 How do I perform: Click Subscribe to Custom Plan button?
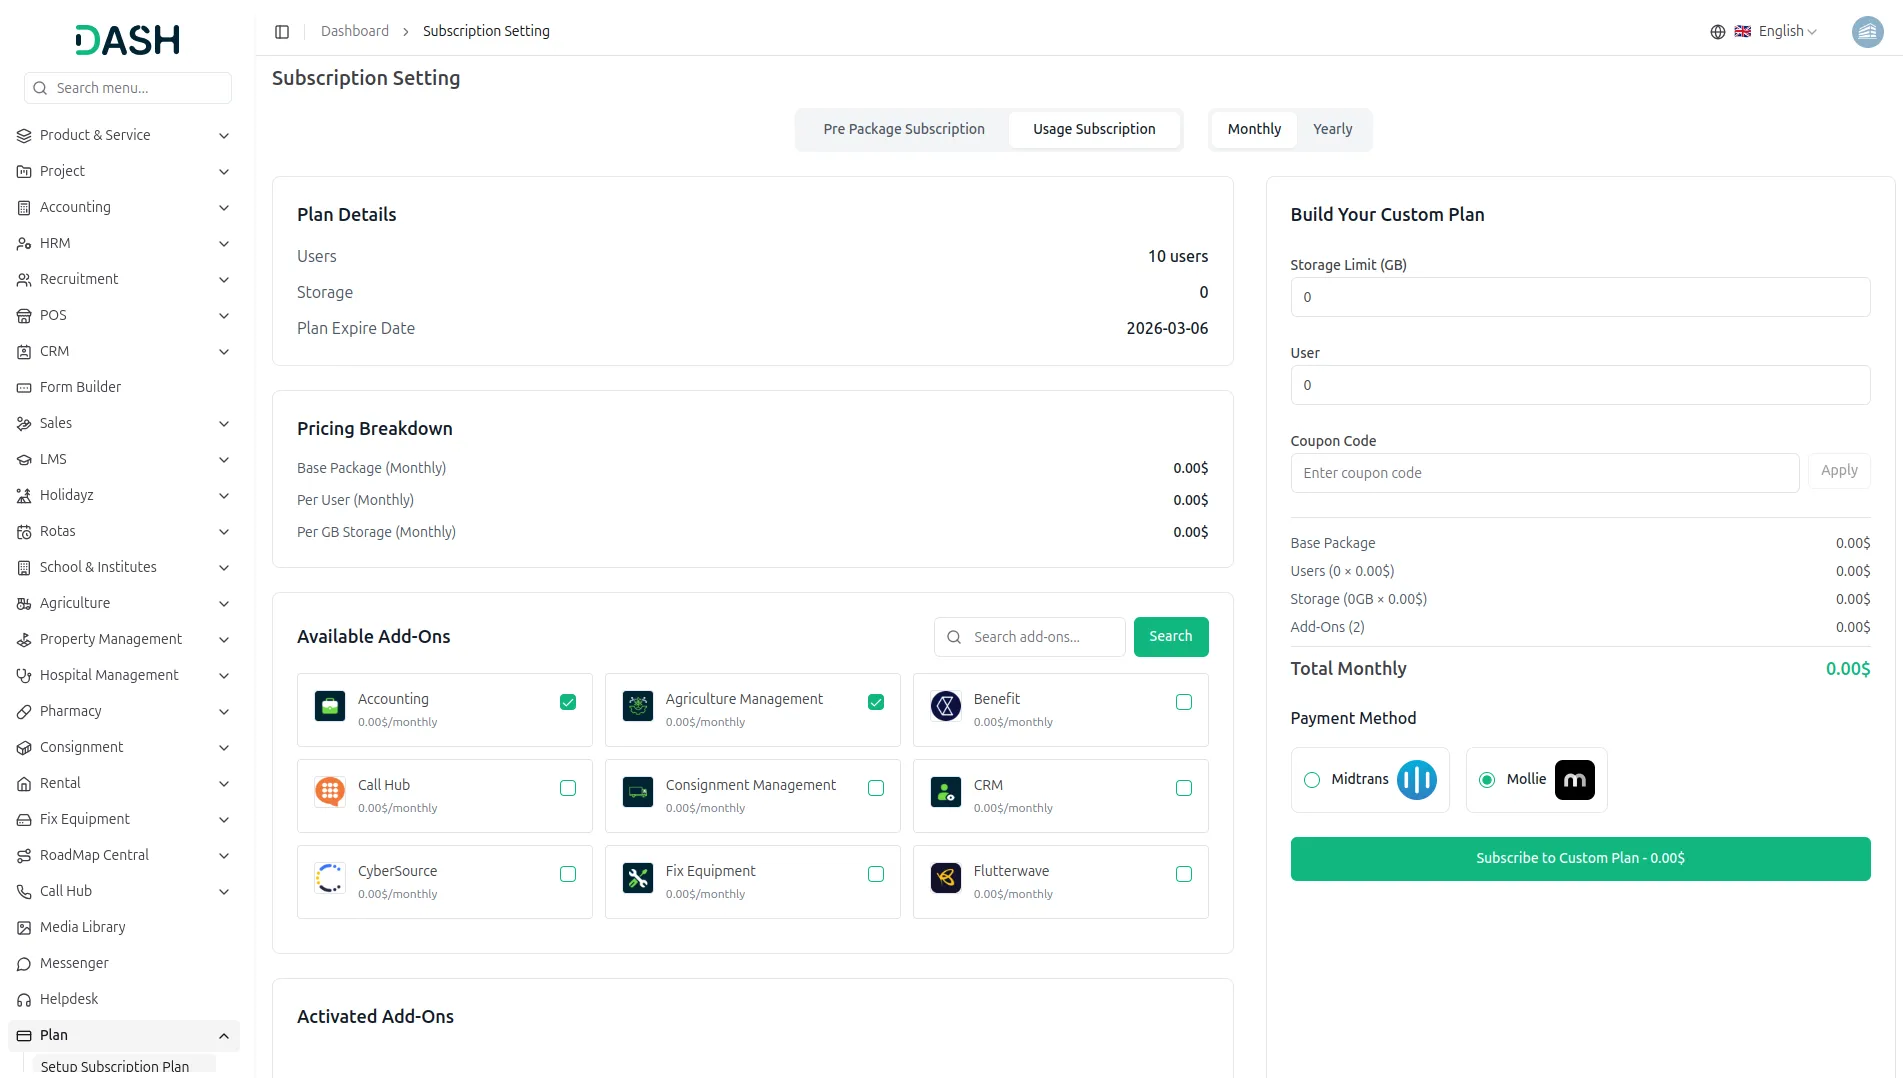1580,859
